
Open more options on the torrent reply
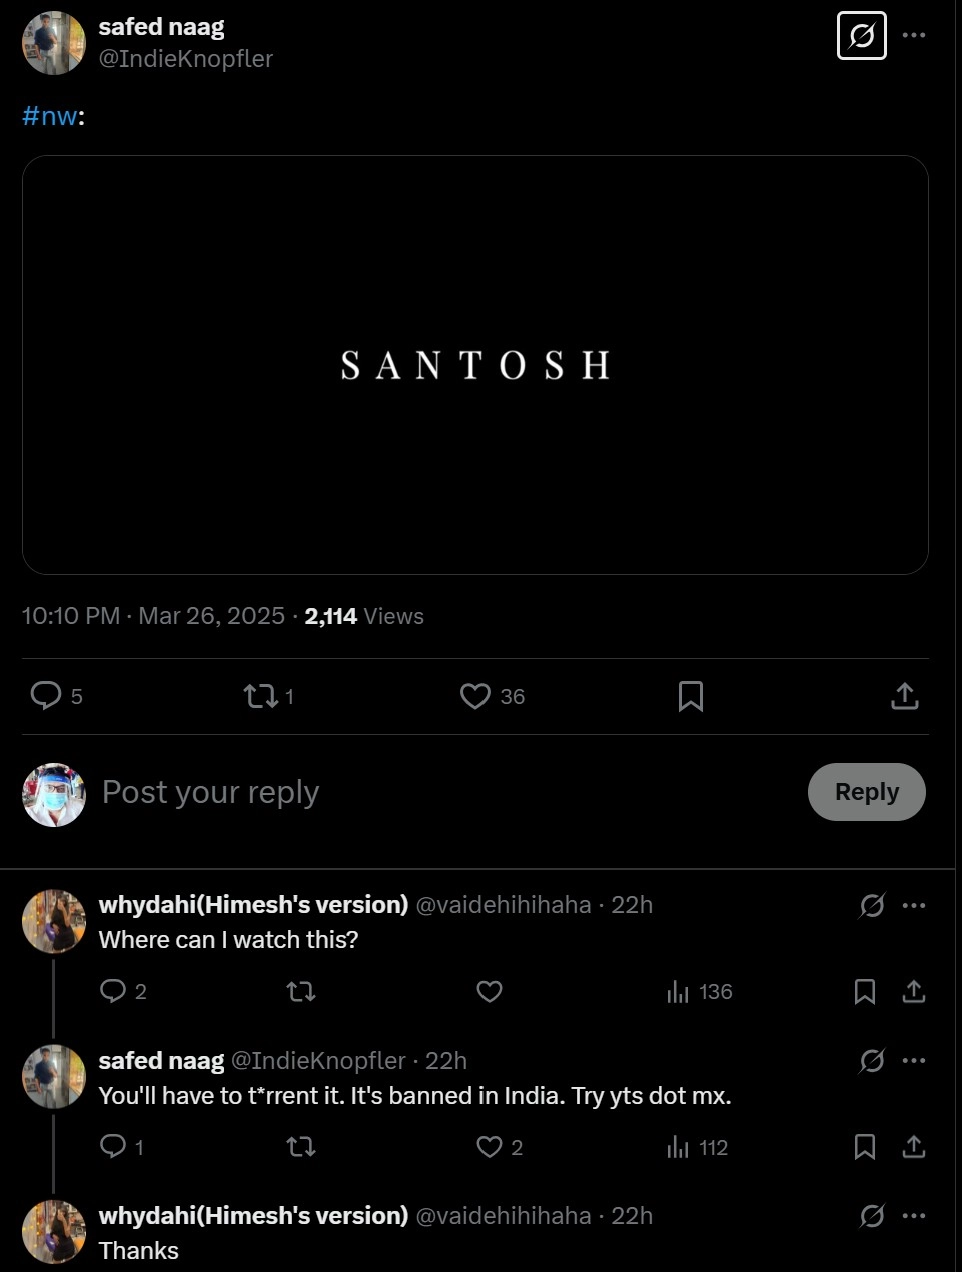(913, 1060)
